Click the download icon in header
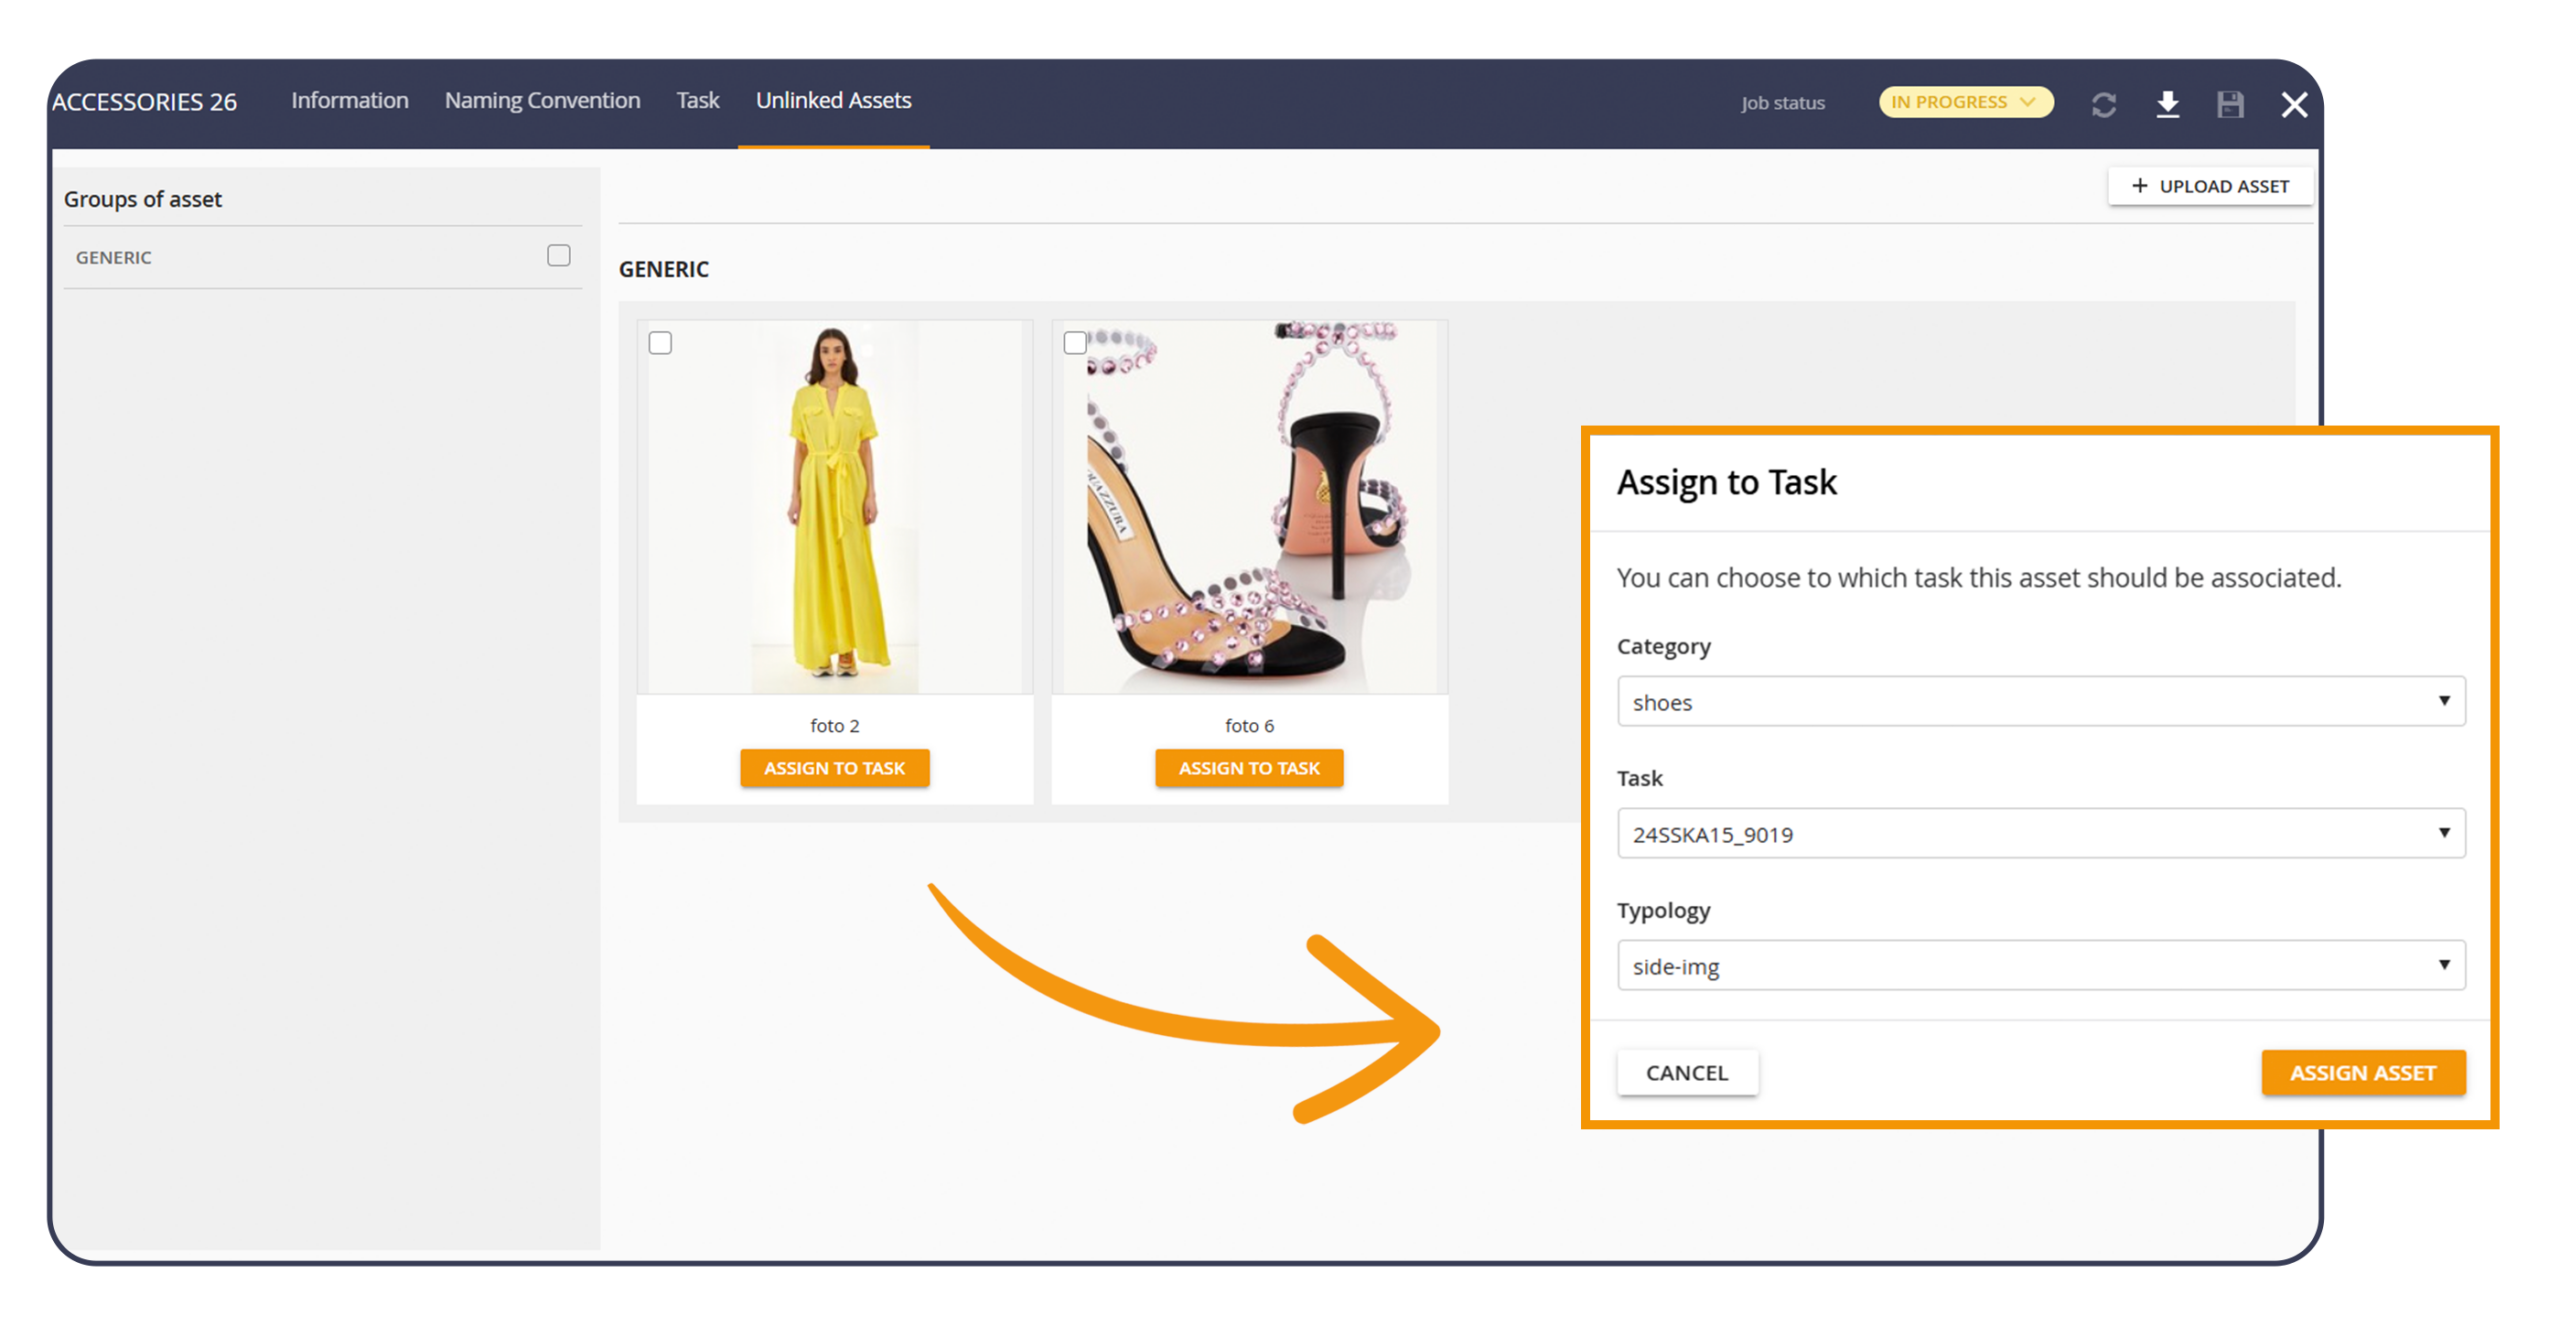The image size is (2560, 1327). [x=2167, y=104]
